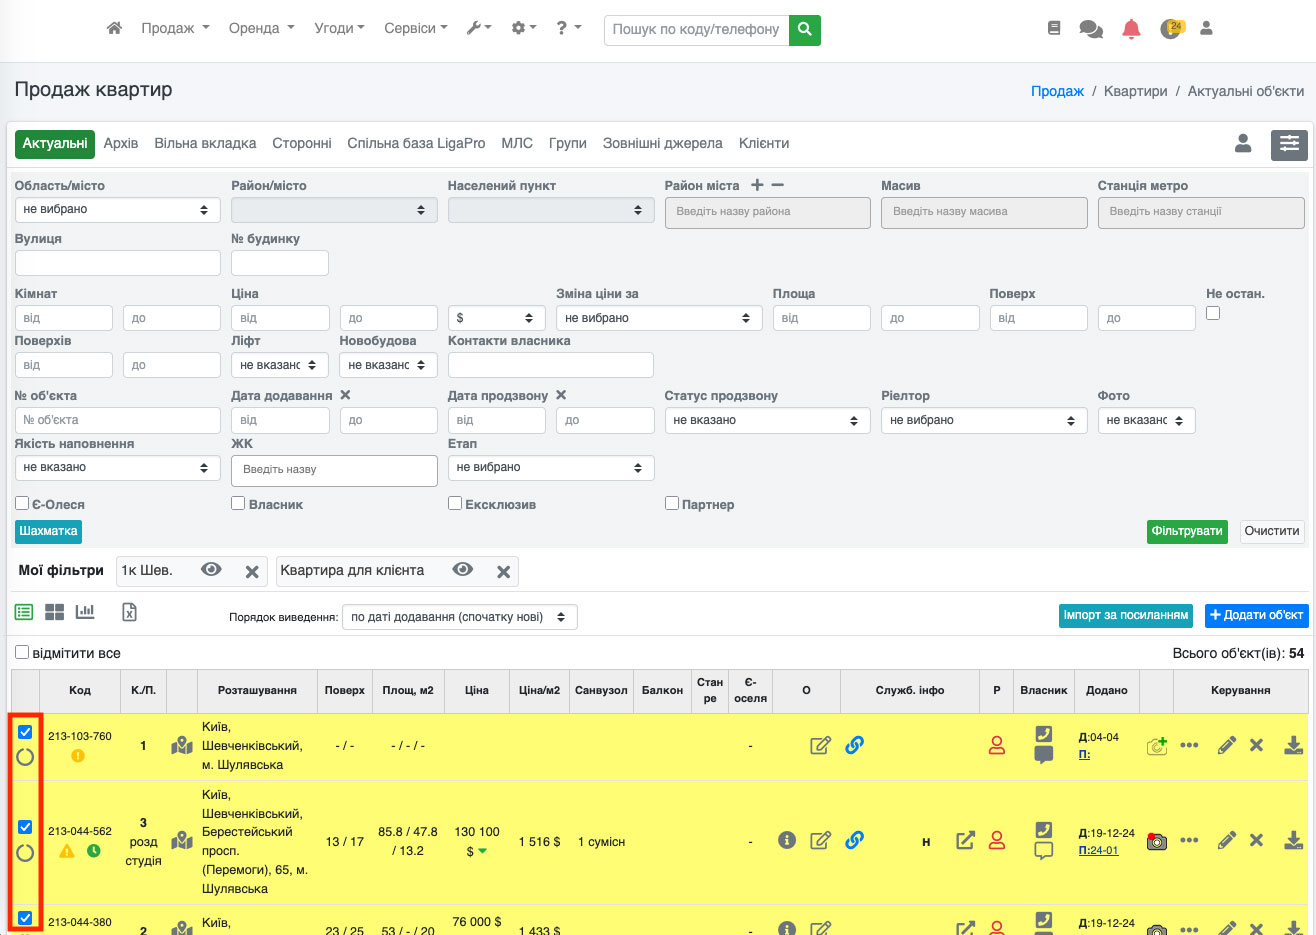The height and width of the screenshot is (935, 1316).
Task: Open the notifications bell
Action: click(x=1131, y=29)
